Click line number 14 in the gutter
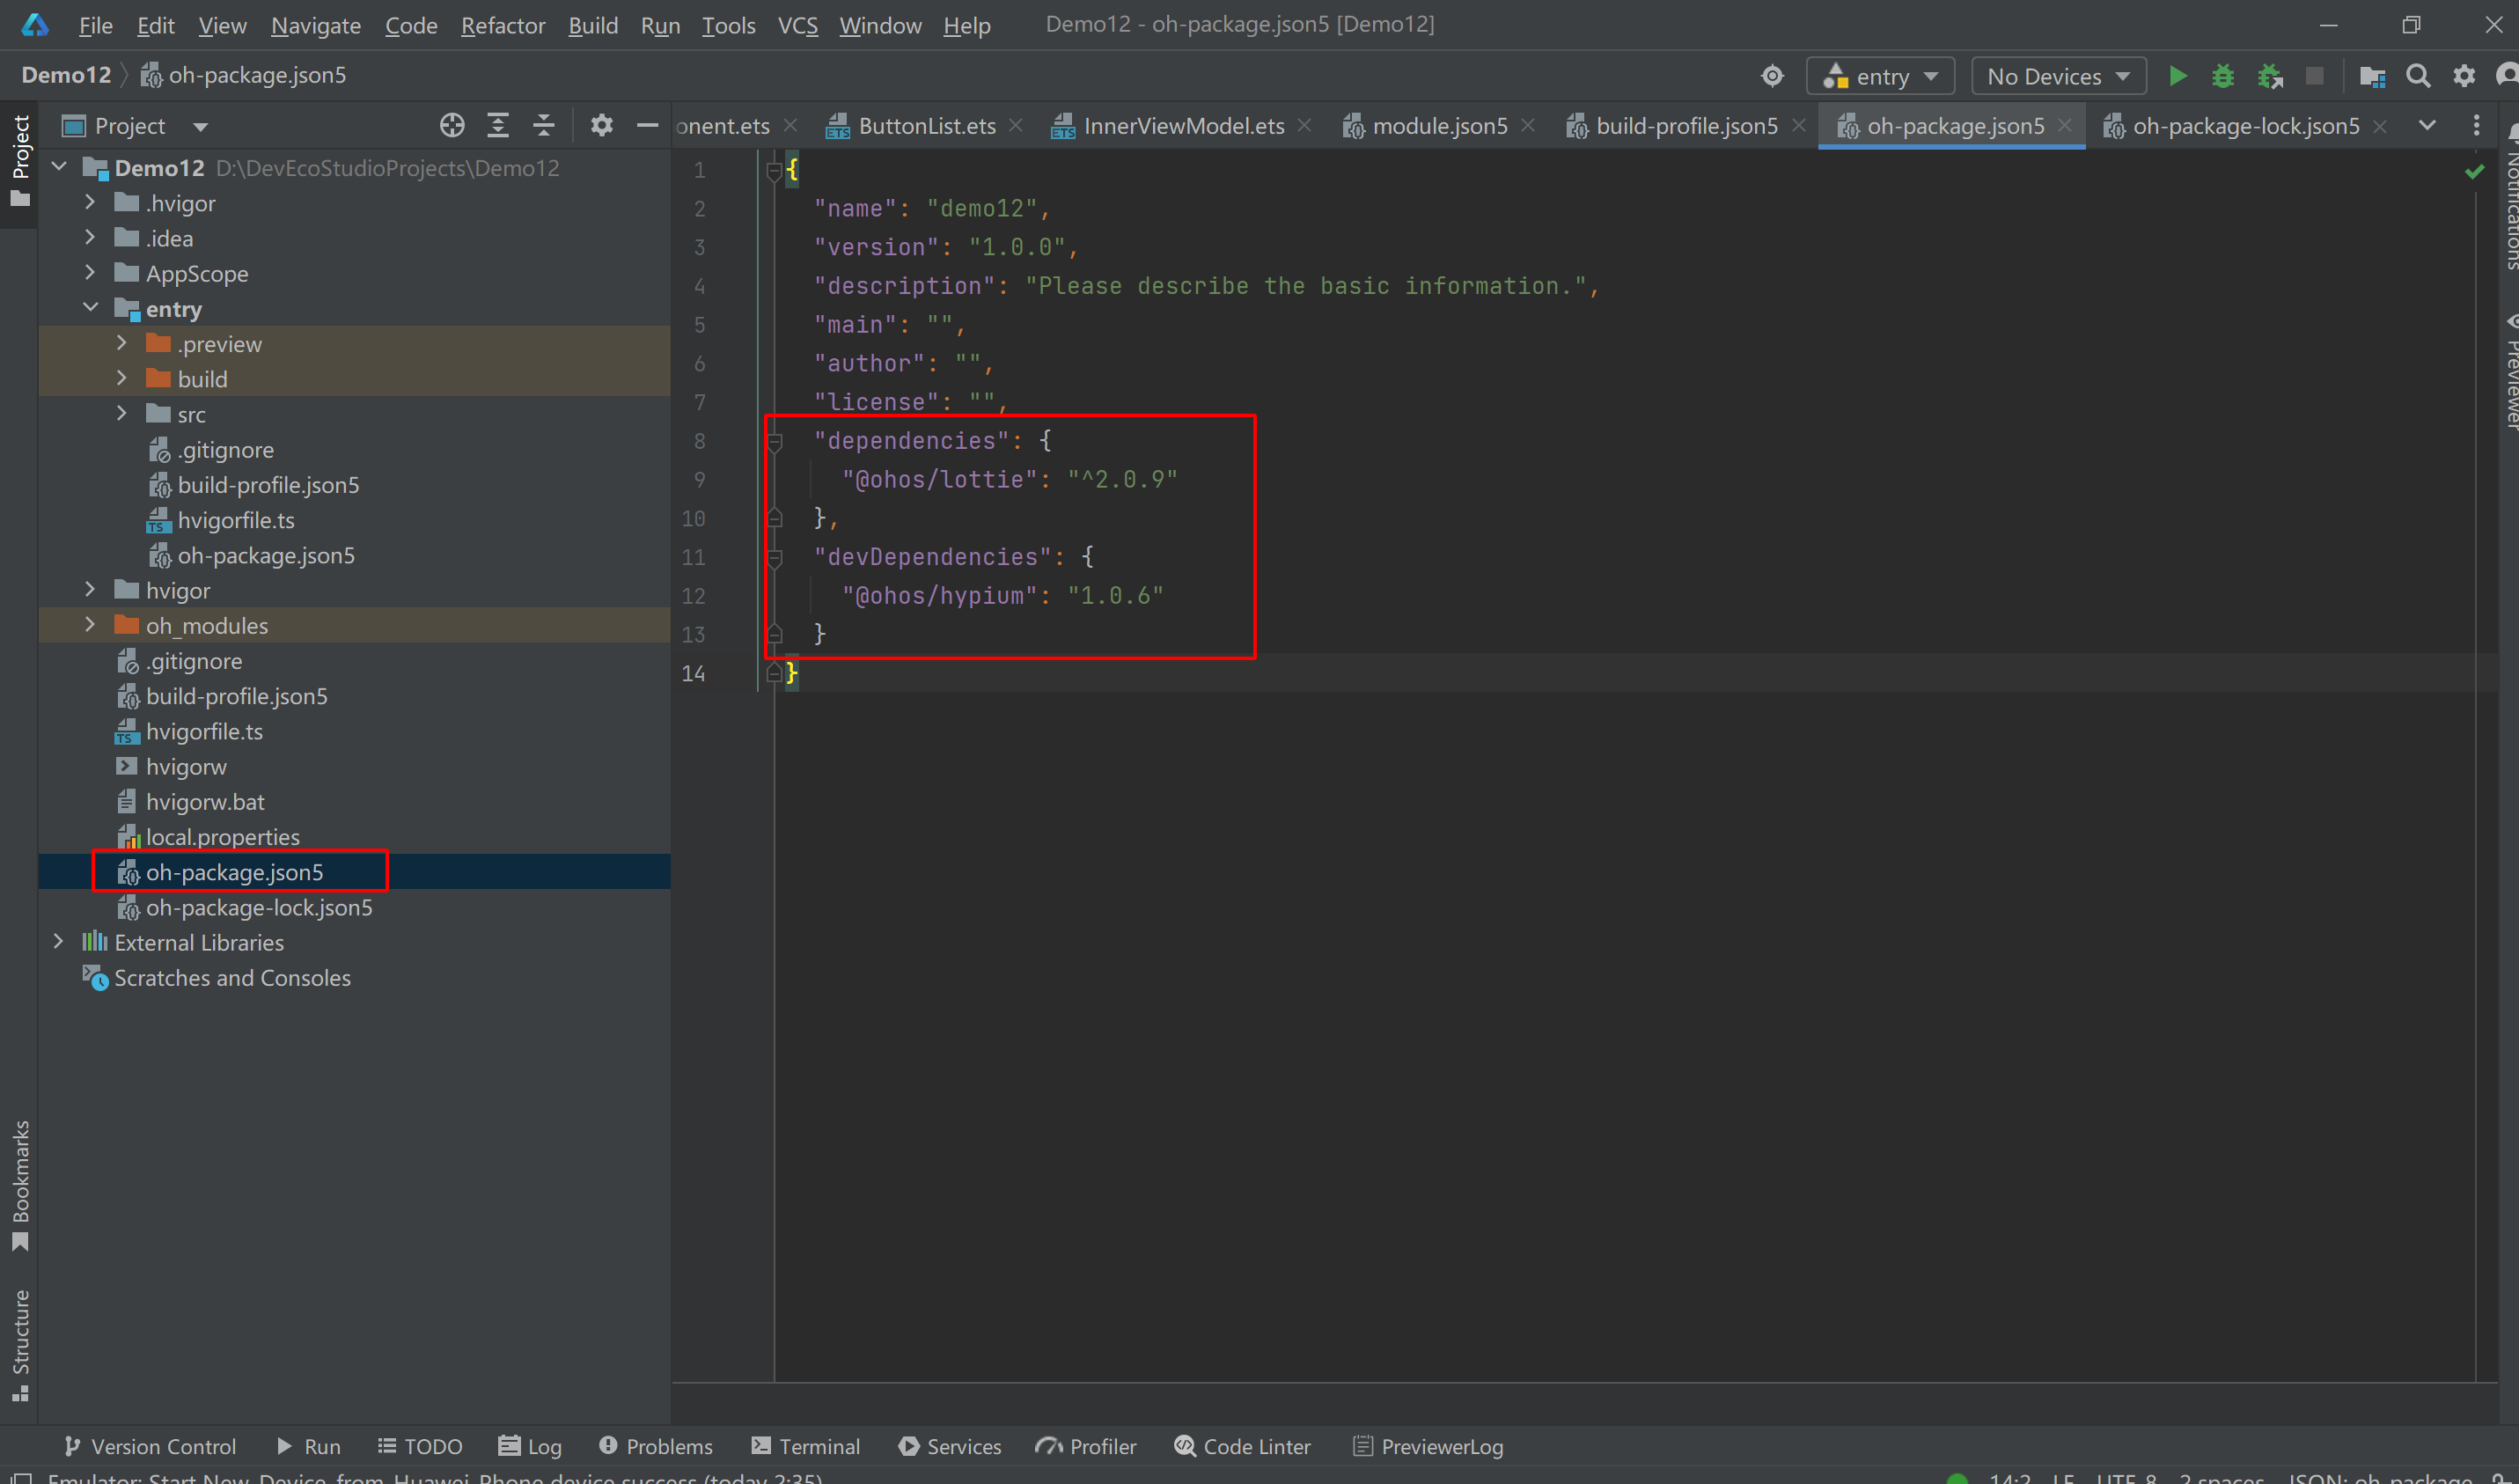Screen dimensions: 2519x1484 click(x=694, y=673)
